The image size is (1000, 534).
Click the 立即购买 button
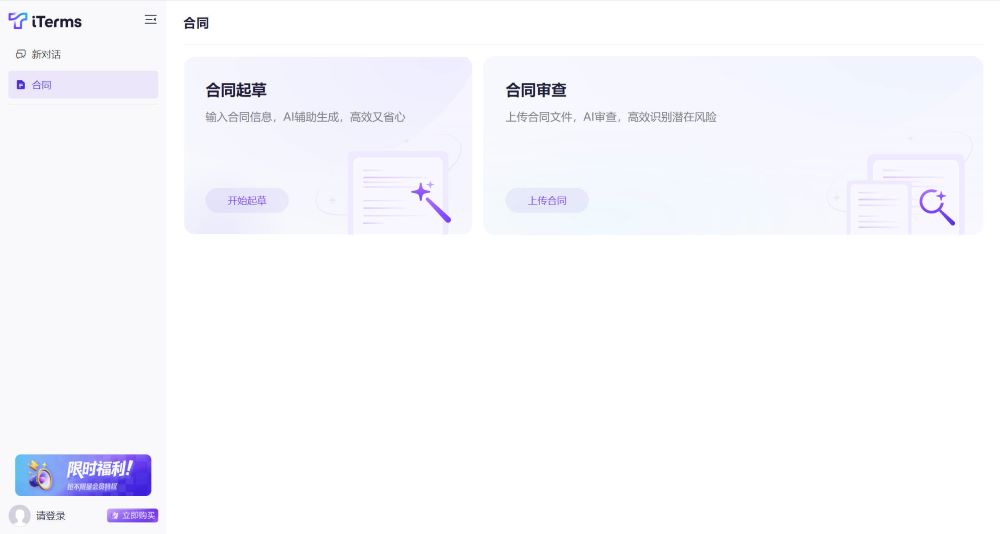click(x=133, y=515)
